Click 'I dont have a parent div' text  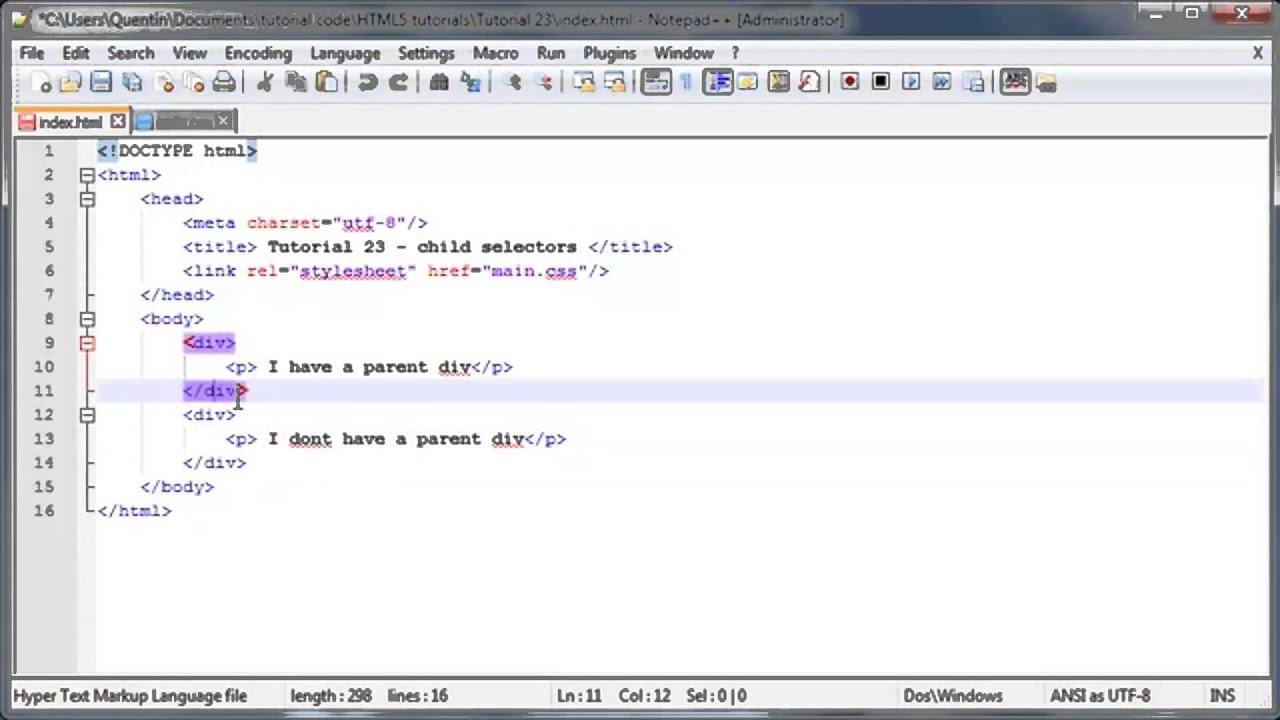coord(396,439)
